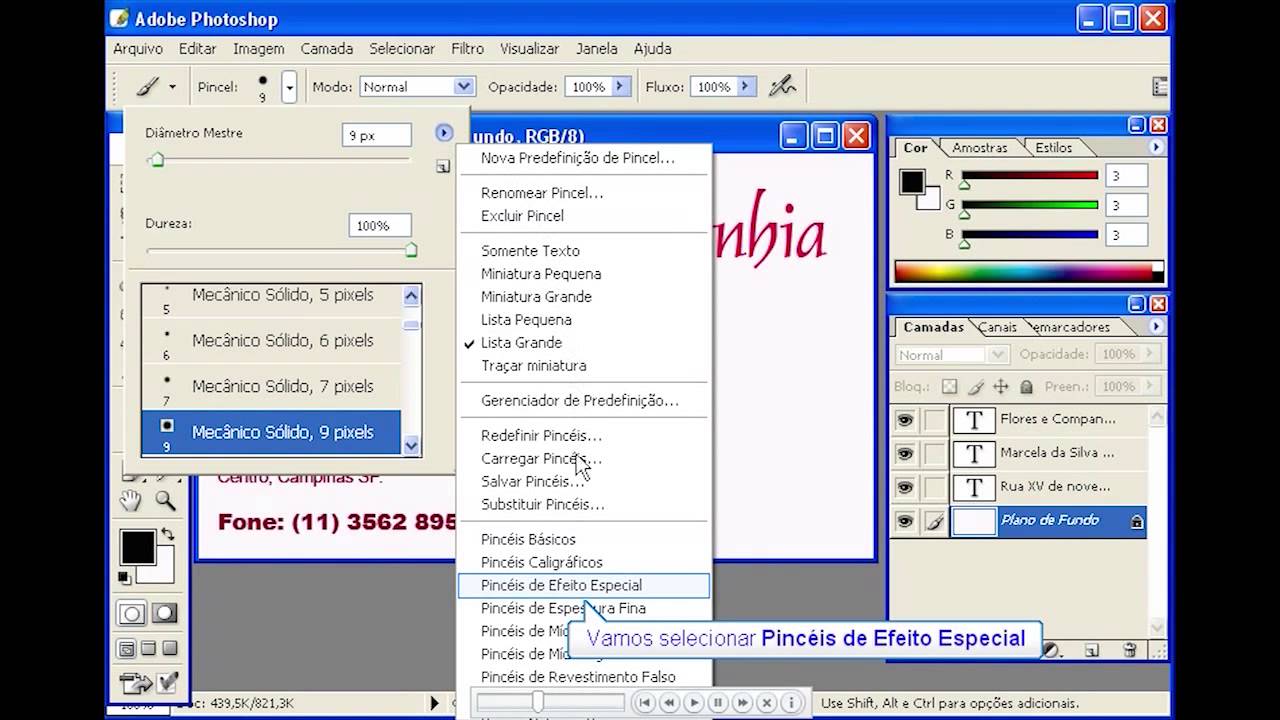Jump to ImageReady icon
Image resolution: width=1280 pixels, height=720 pixels.
pos(148,683)
